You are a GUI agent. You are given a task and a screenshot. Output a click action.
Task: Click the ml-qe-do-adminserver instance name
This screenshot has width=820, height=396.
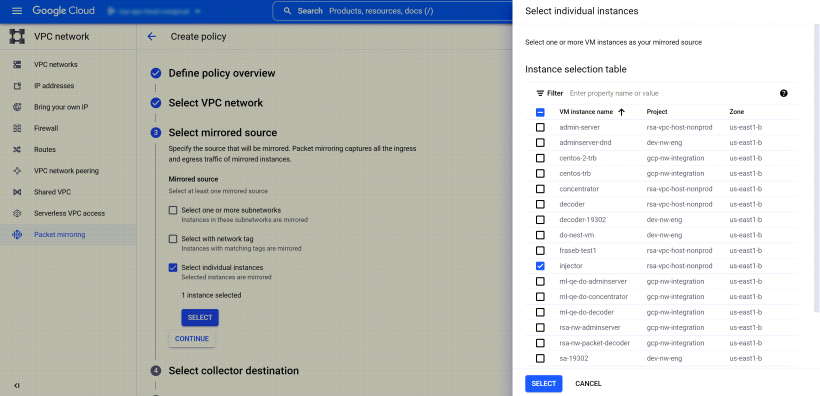(593, 281)
